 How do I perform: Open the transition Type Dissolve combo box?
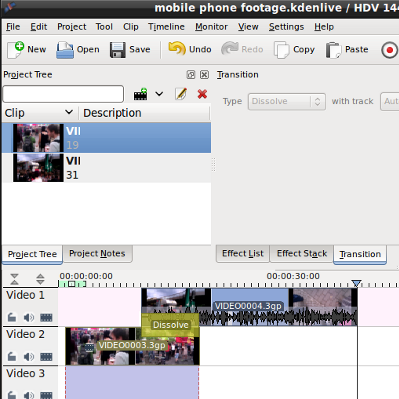[287, 101]
